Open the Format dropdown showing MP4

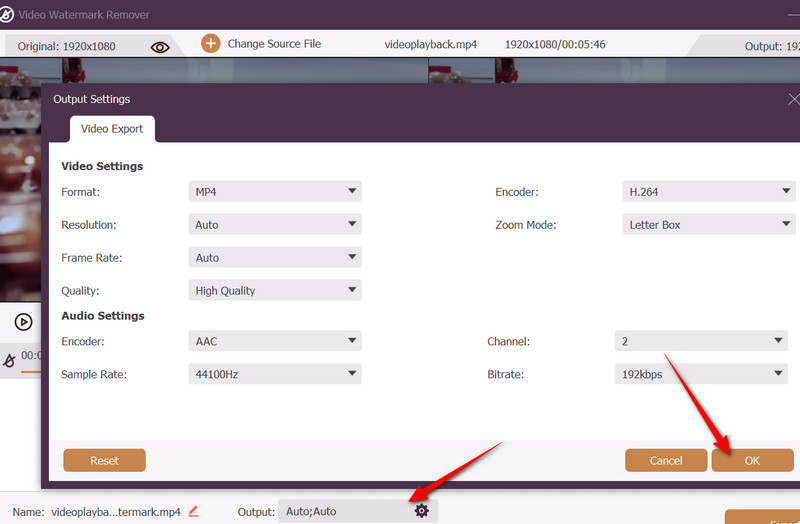click(x=274, y=192)
